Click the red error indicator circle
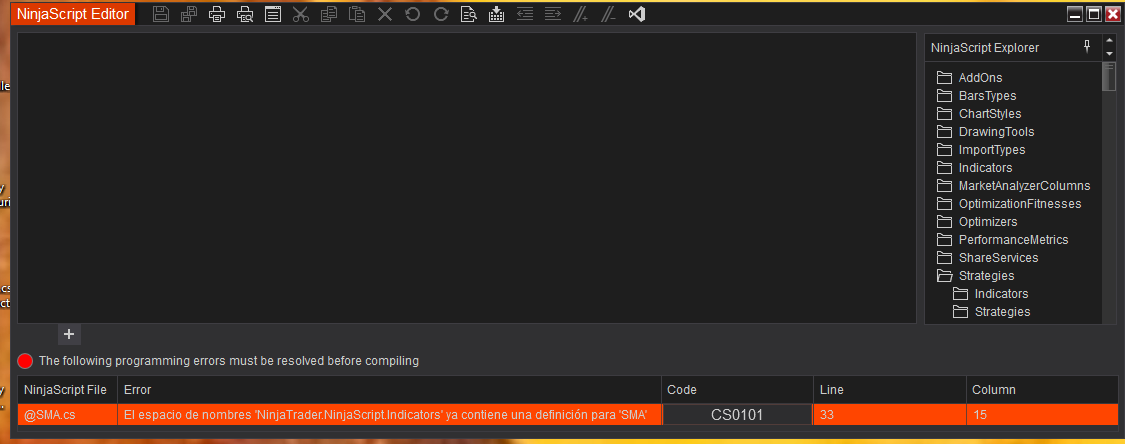The height and width of the screenshot is (444, 1125). (25, 361)
